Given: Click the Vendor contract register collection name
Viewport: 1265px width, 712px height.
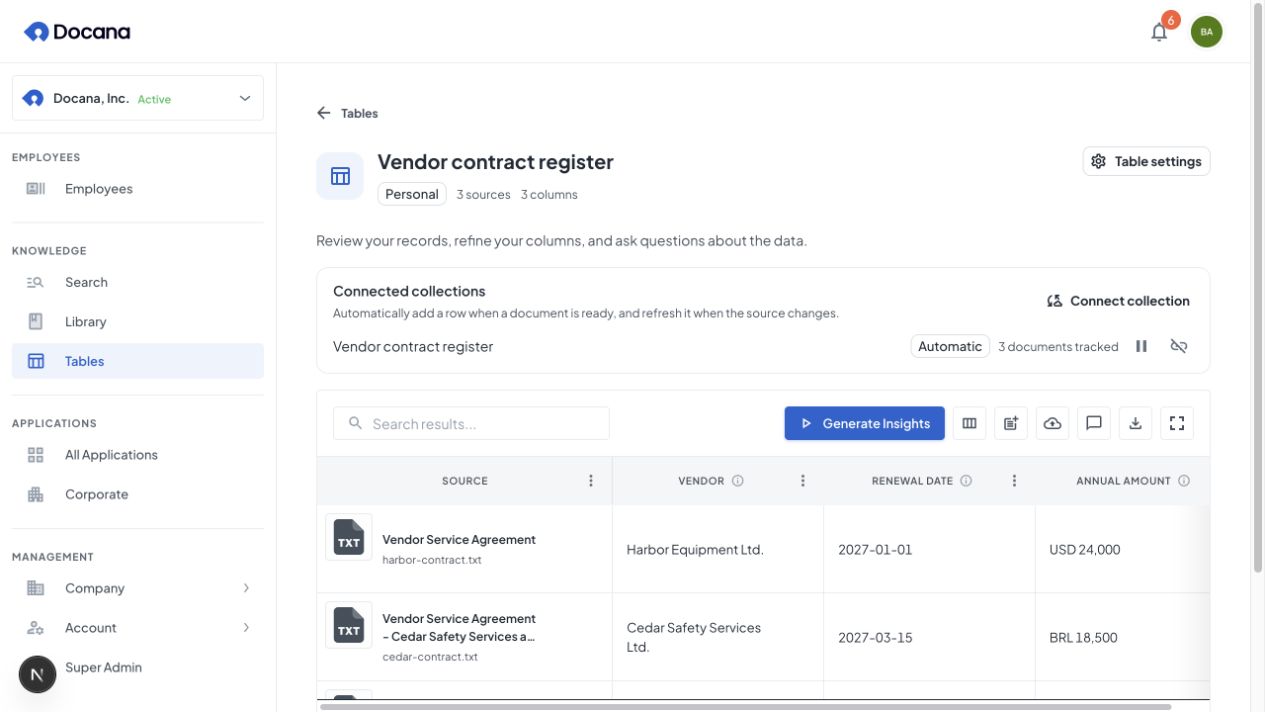Looking at the screenshot, I should [413, 346].
